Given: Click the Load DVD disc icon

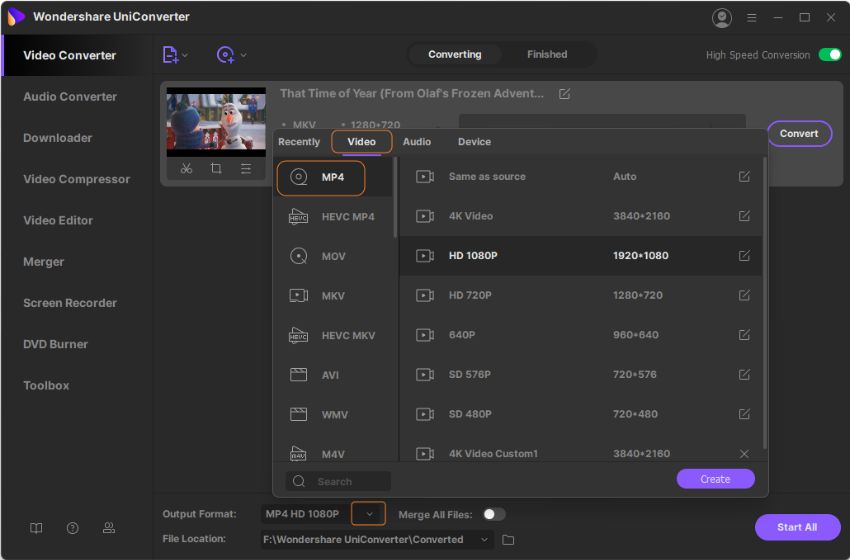Looking at the screenshot, I should 226,55.
